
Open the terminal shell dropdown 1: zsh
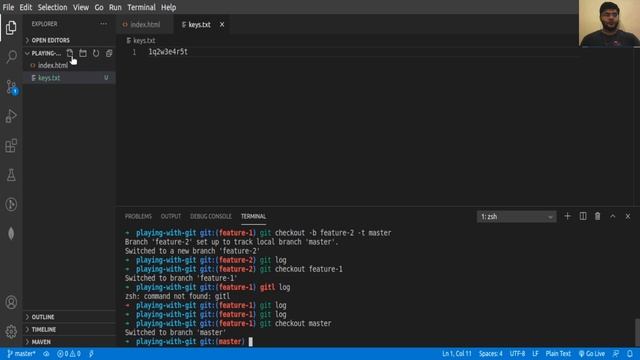click(x=516, y=217)
